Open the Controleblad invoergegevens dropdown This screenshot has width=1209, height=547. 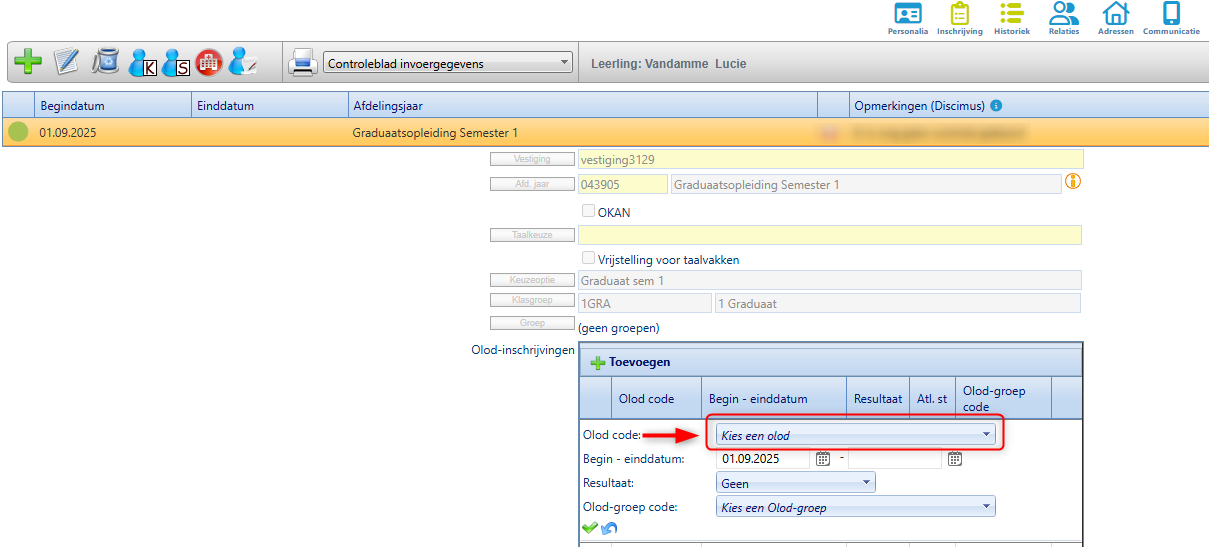click(x=448, y=64)
